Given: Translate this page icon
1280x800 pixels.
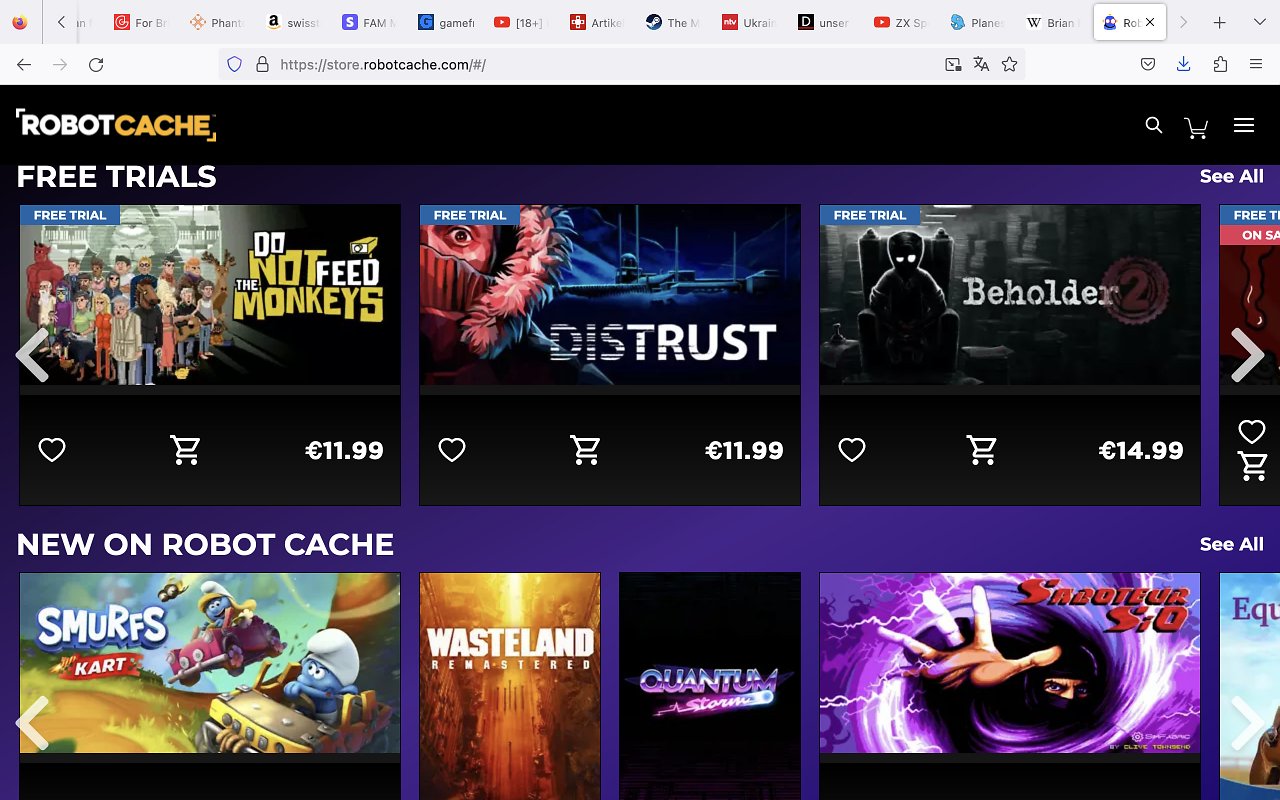Looking at the screenshot, I should [981, 64].
